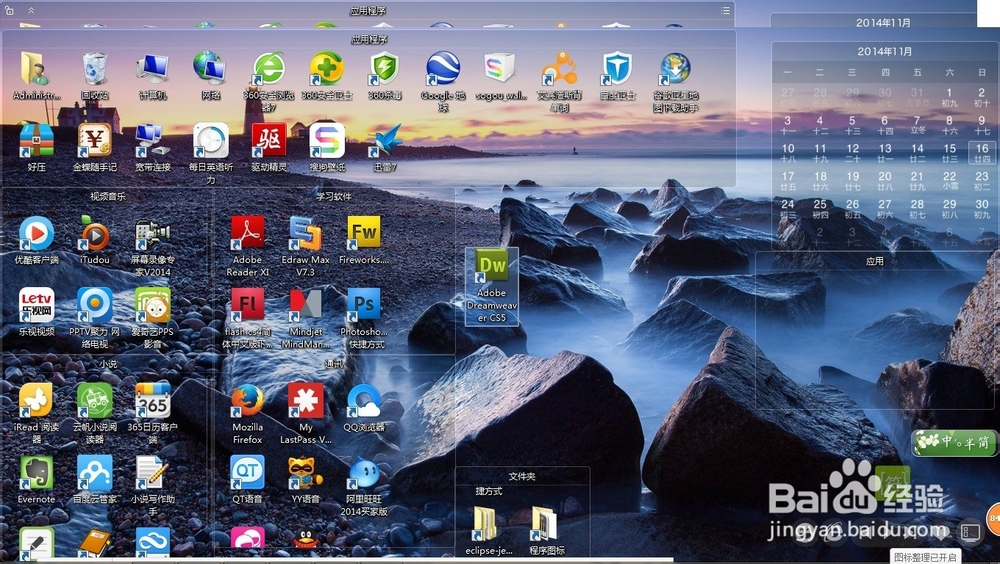Open the Administrator folder icon
1000x564 pixels.
tap(36, 69)
